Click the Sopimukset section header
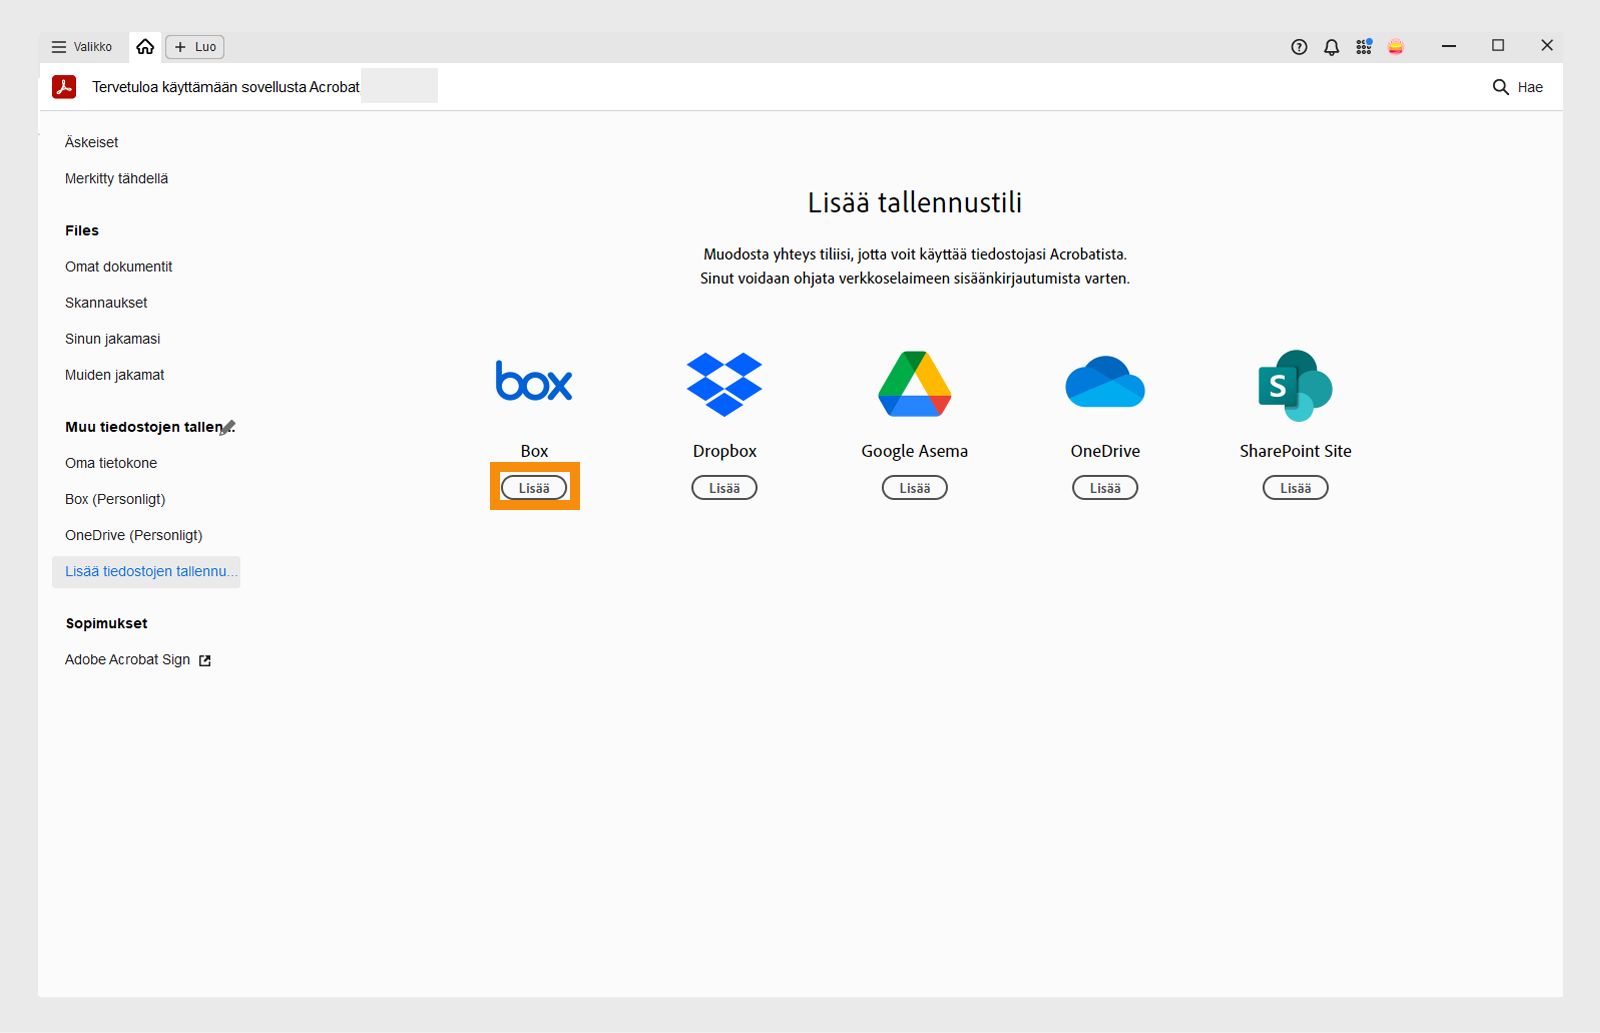 coord(107,624)
